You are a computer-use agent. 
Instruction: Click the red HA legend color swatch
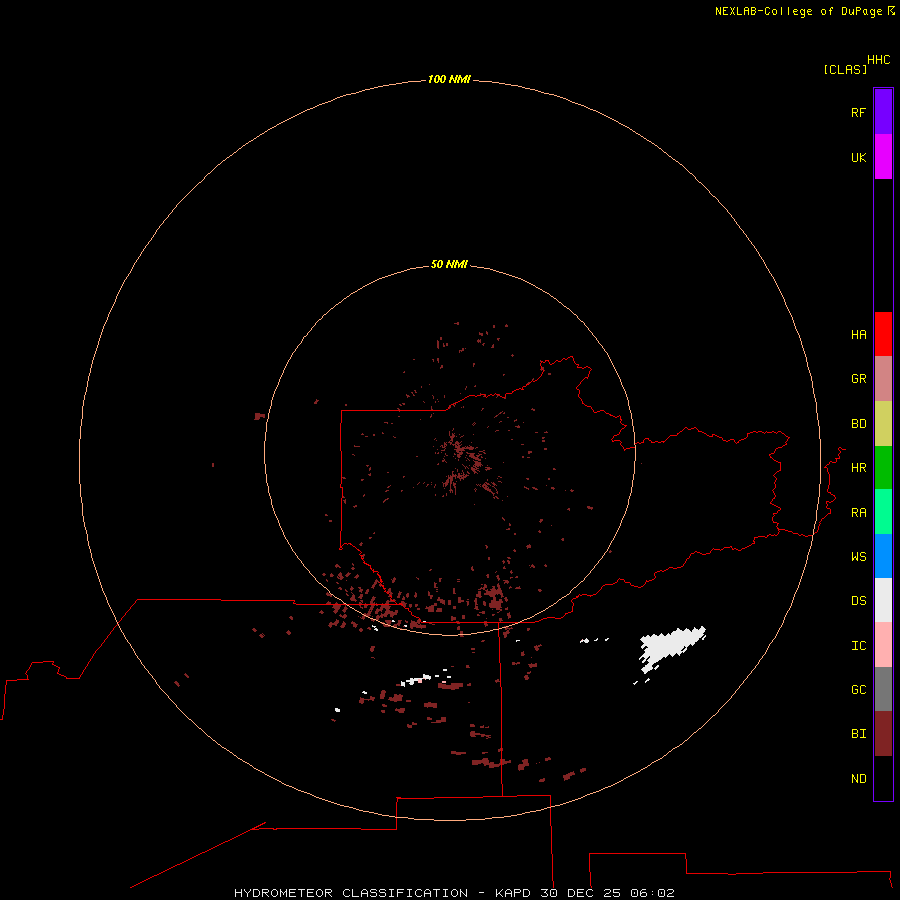pos(883,334)
